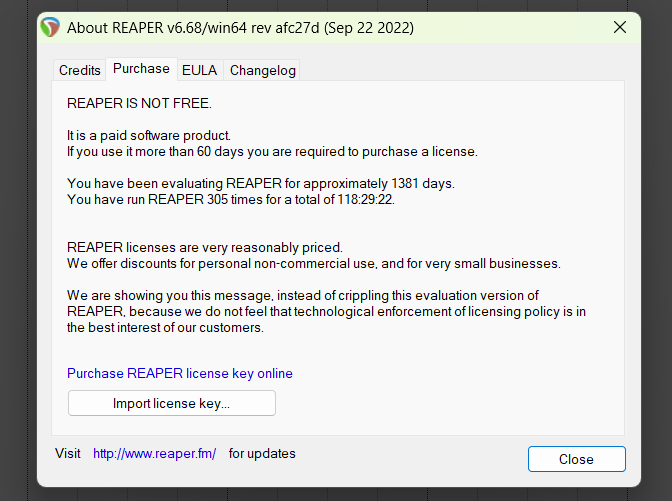
Task: Click the Close button at bottom right
Action: (x=576, y=459)
